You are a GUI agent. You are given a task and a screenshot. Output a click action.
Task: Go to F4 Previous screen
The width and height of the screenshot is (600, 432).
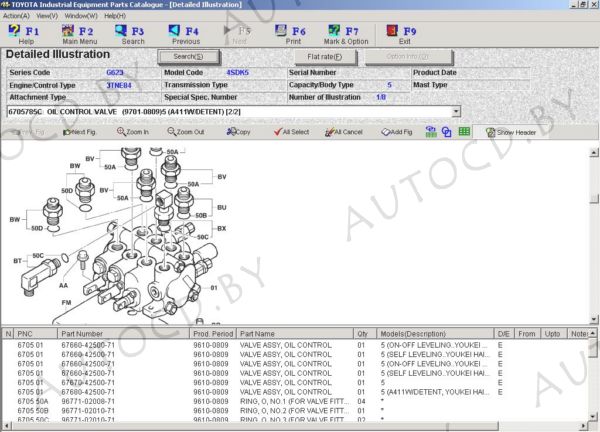184,34
